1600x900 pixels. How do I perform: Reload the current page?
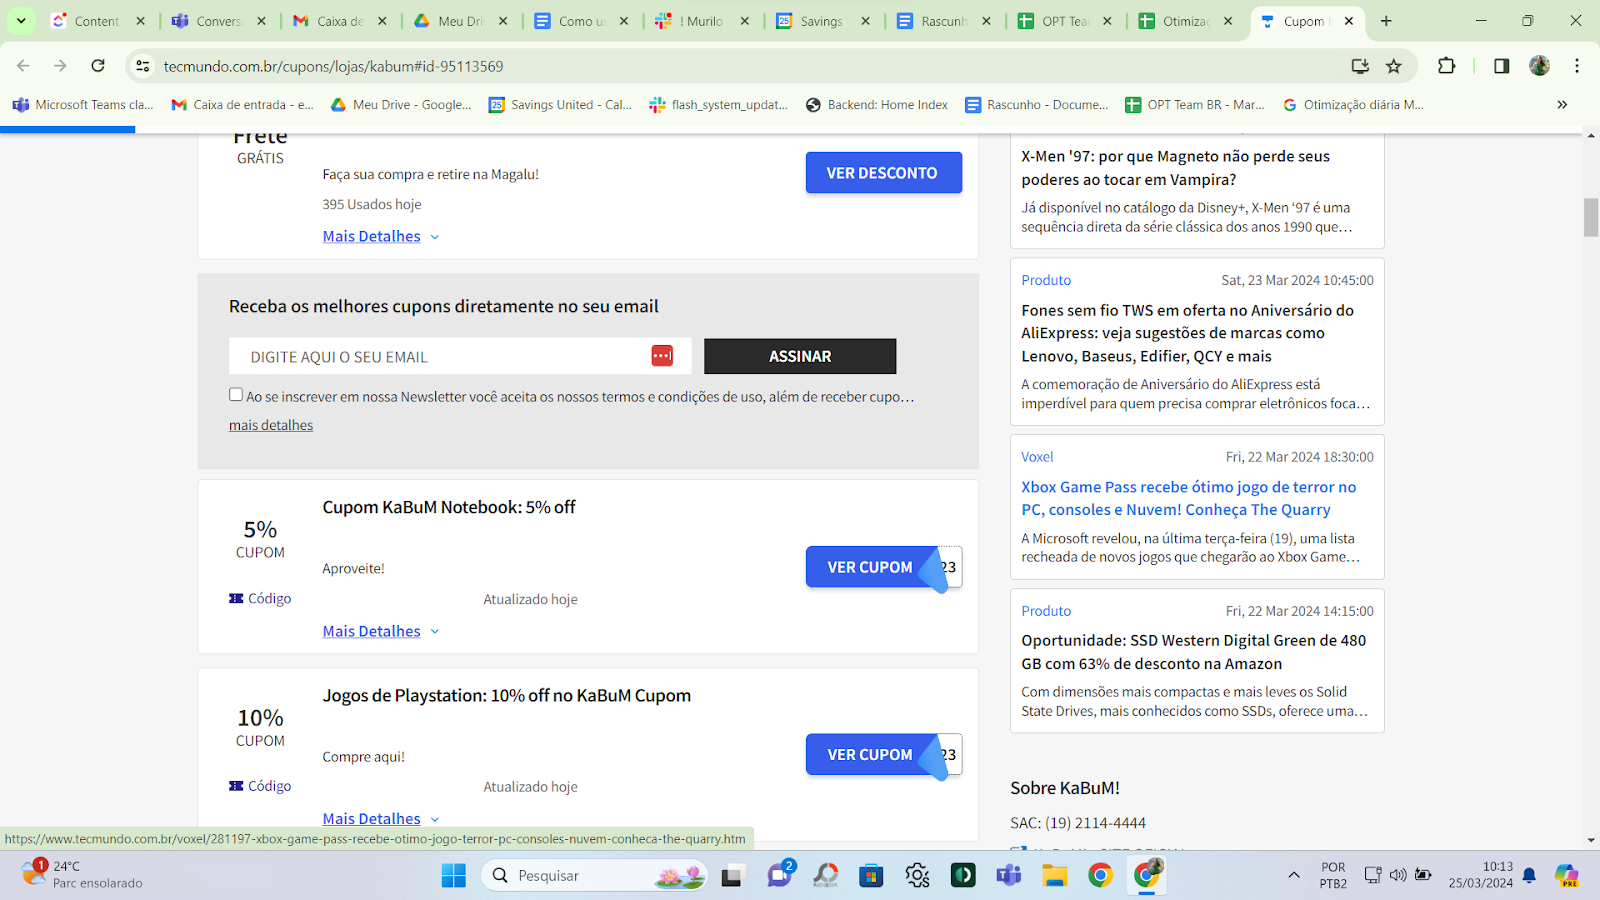point(98,66)
